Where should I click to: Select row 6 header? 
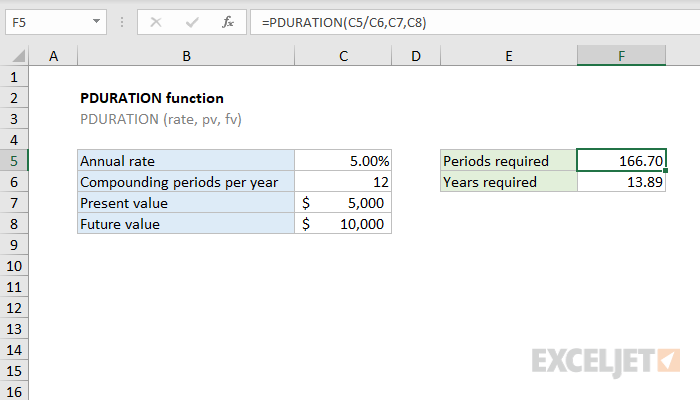14,182
